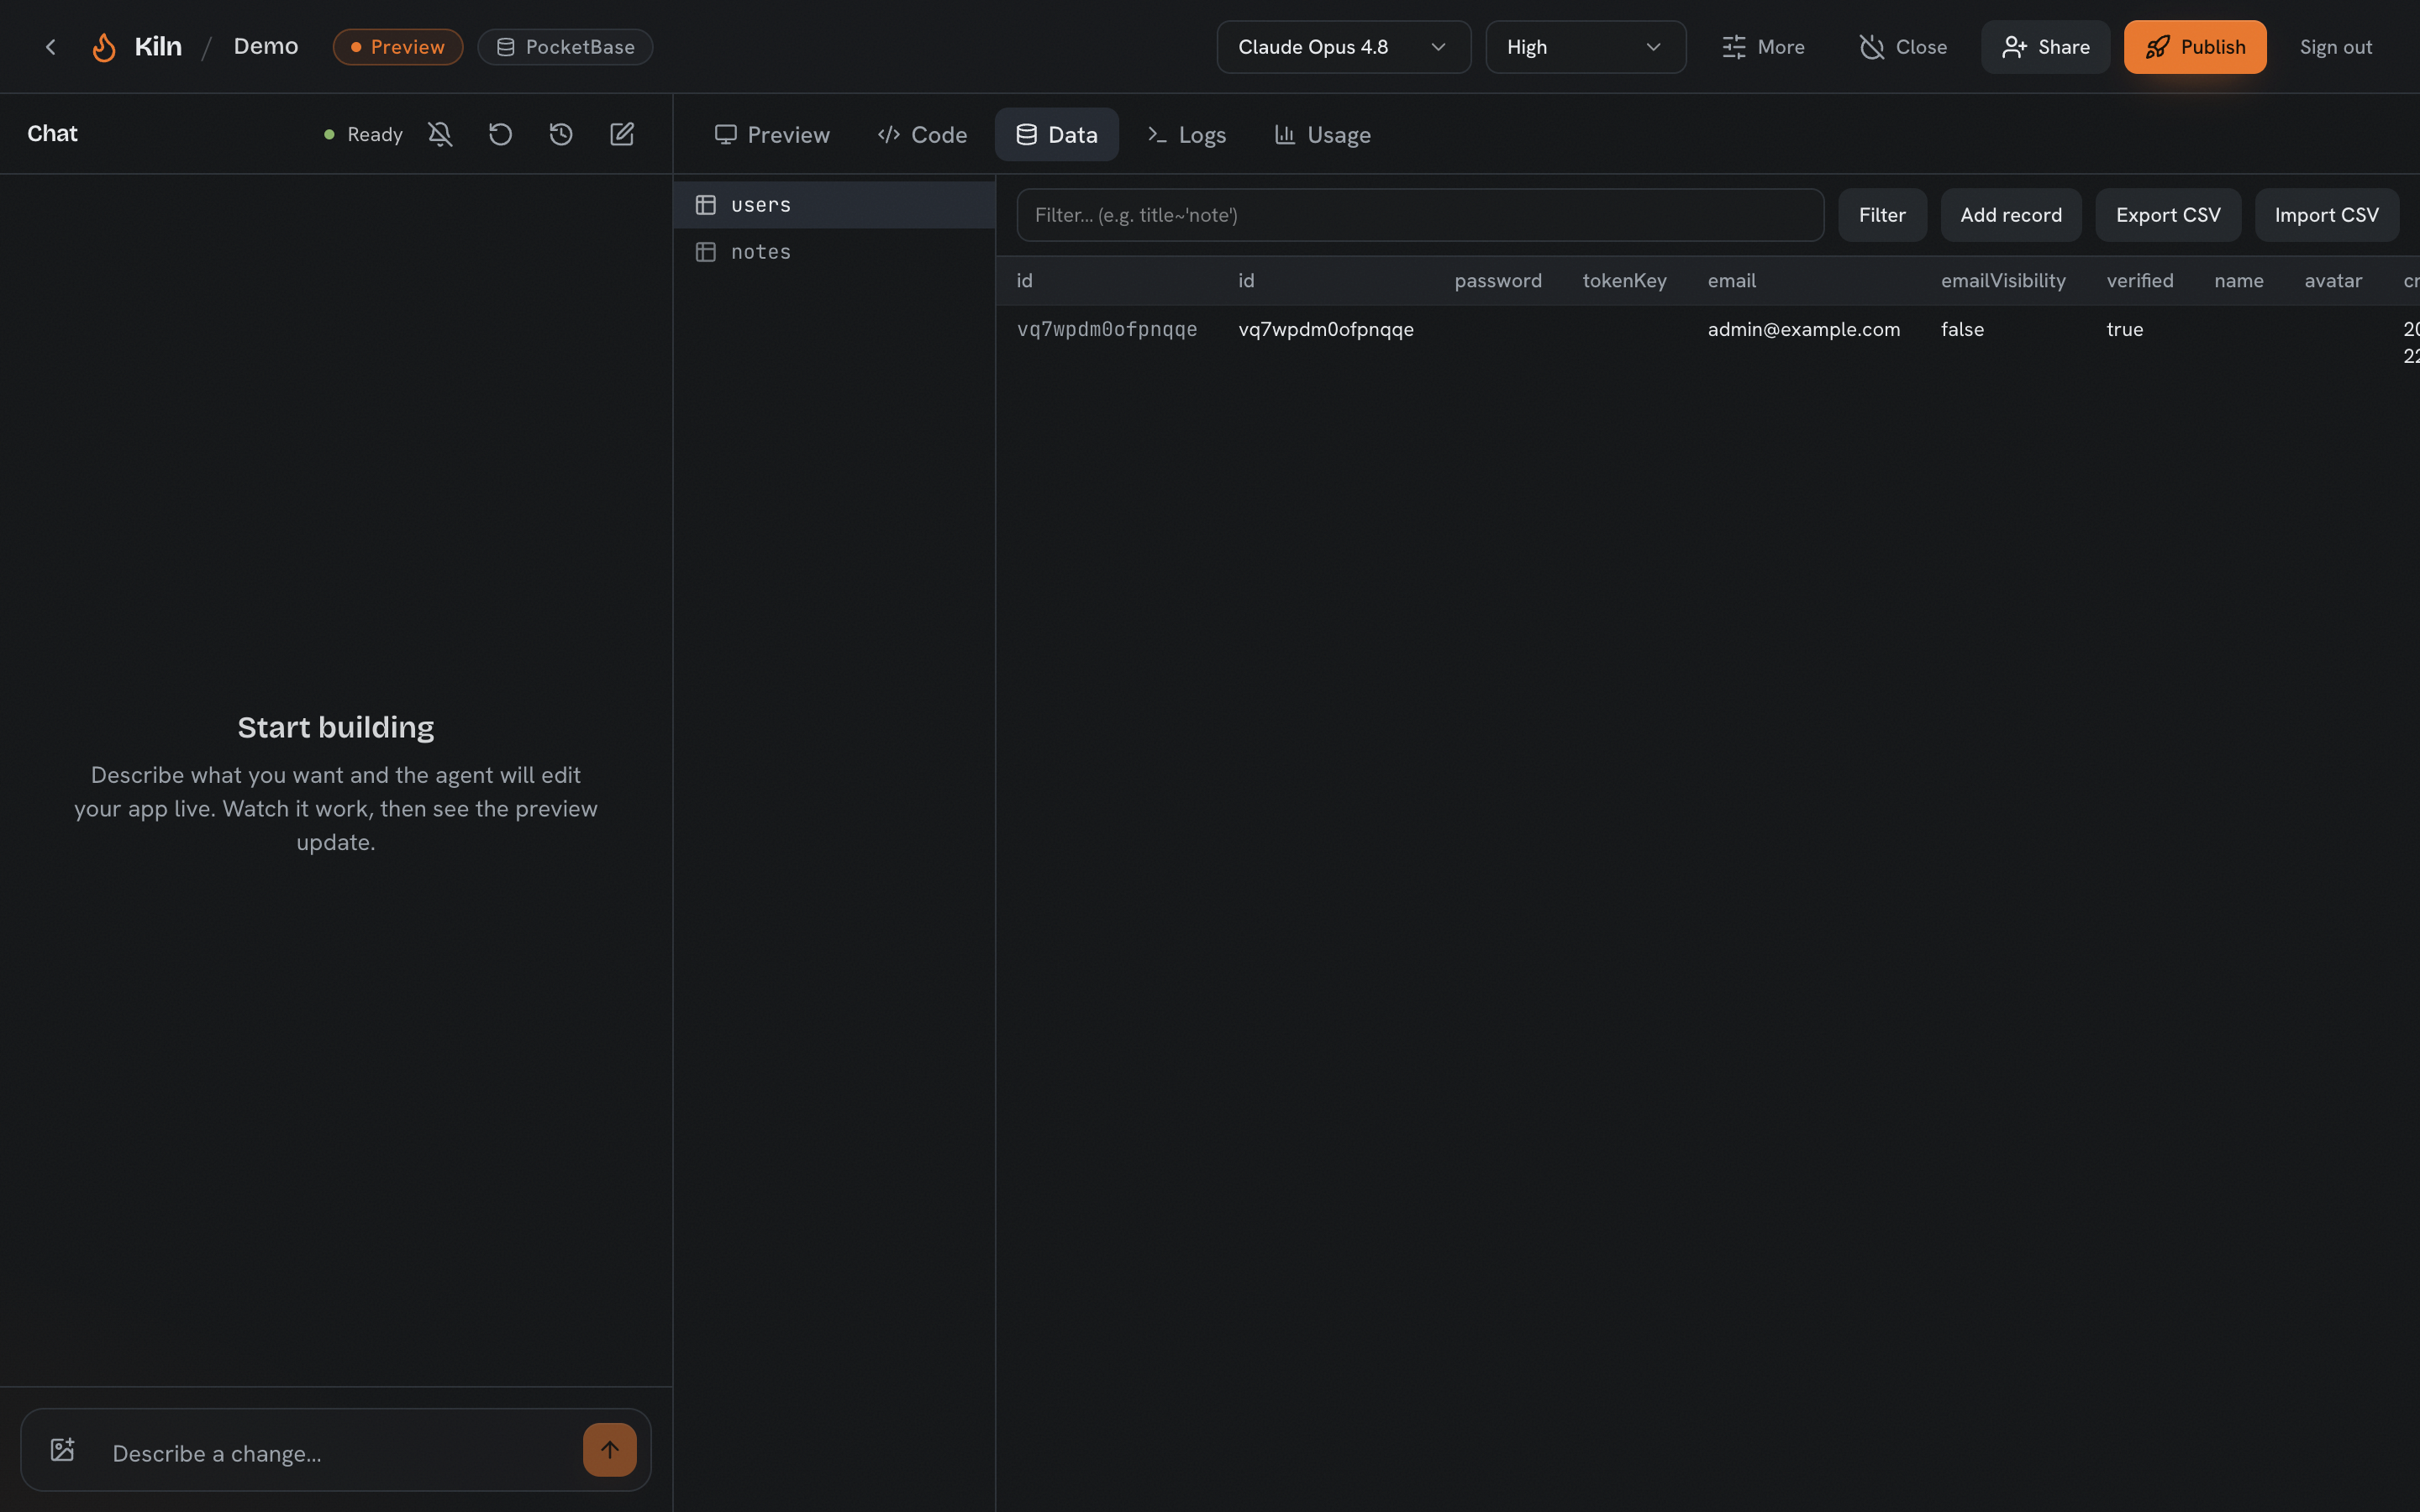Focus the Filter records input field
The height and width of the screenshot is (1512, 2420).
click(1420, 215)
